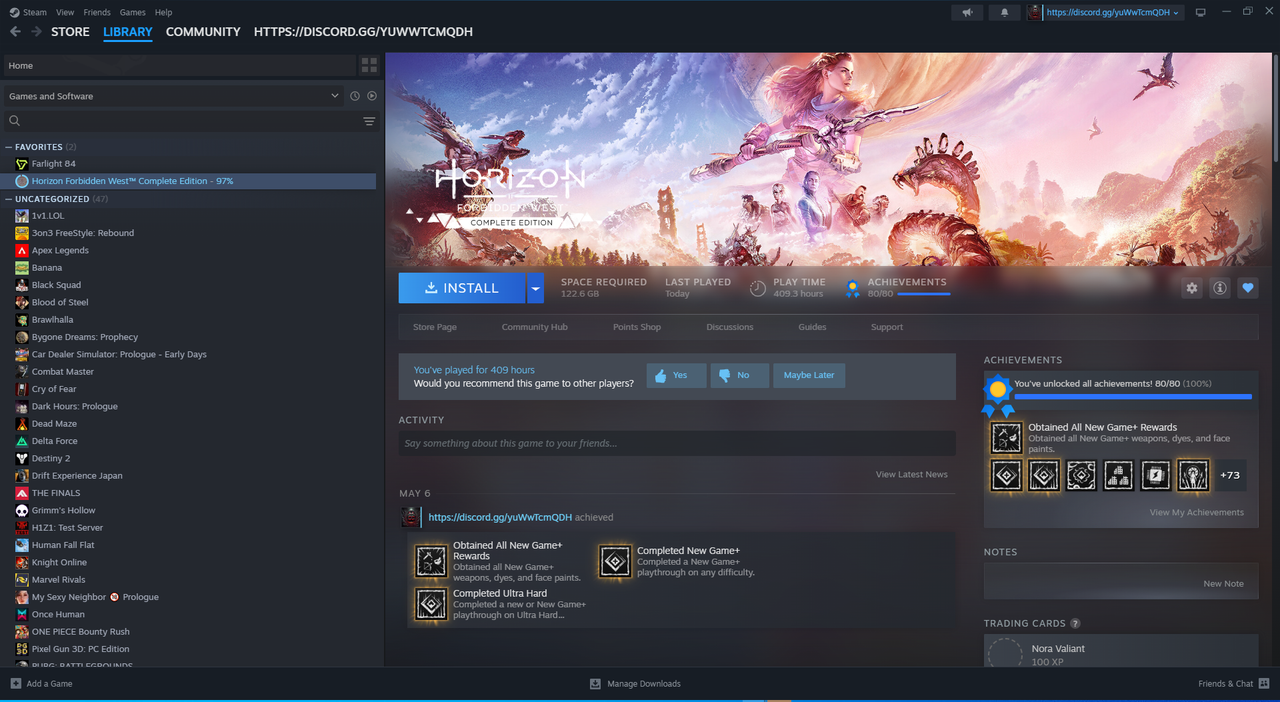This screenshot has height=702, width=1280.
Task: Go back with the left arrow
Action: click(x=15, y=32)
